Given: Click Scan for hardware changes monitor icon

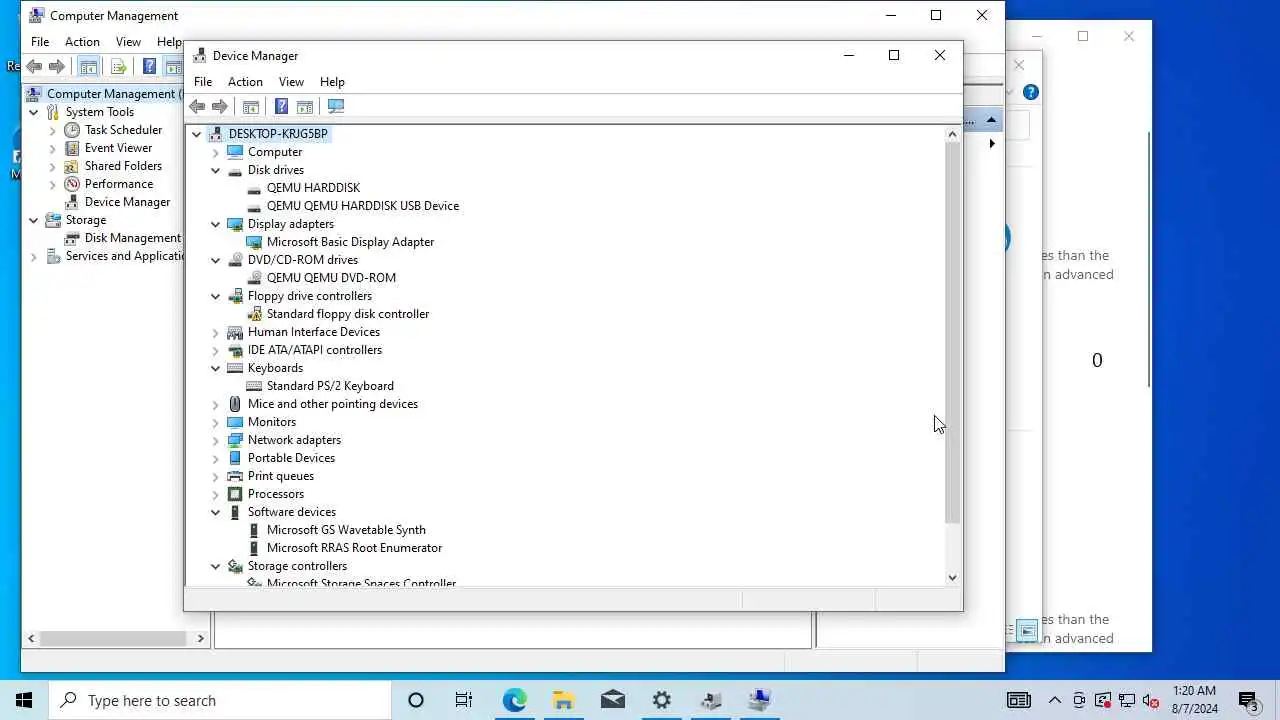Looking at the screenshot, I should [x=336, y=106].
